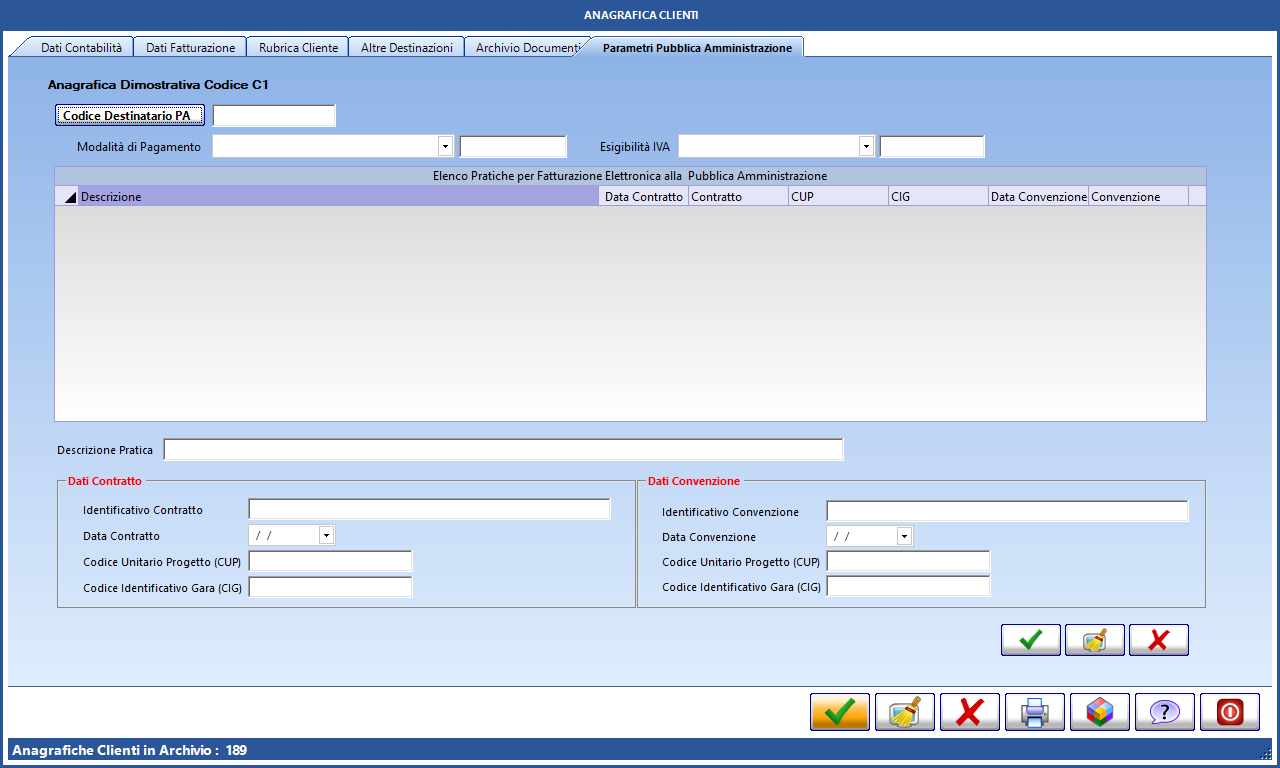This screenshot has width=1280, height=768.
Task: Clear the form with the bottom broom icon
Action: pyautogui.click(x=905, y=712)
